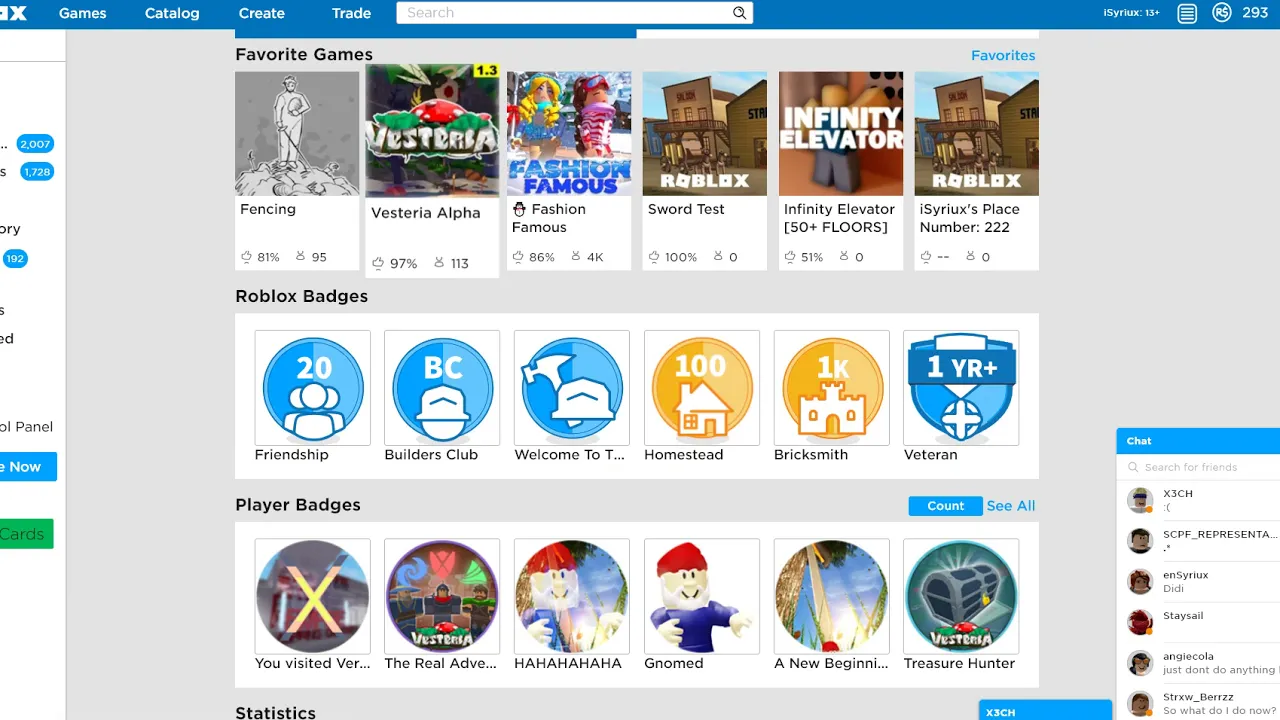
Task: Open the Catalog menu
Action: pos(172,13)
